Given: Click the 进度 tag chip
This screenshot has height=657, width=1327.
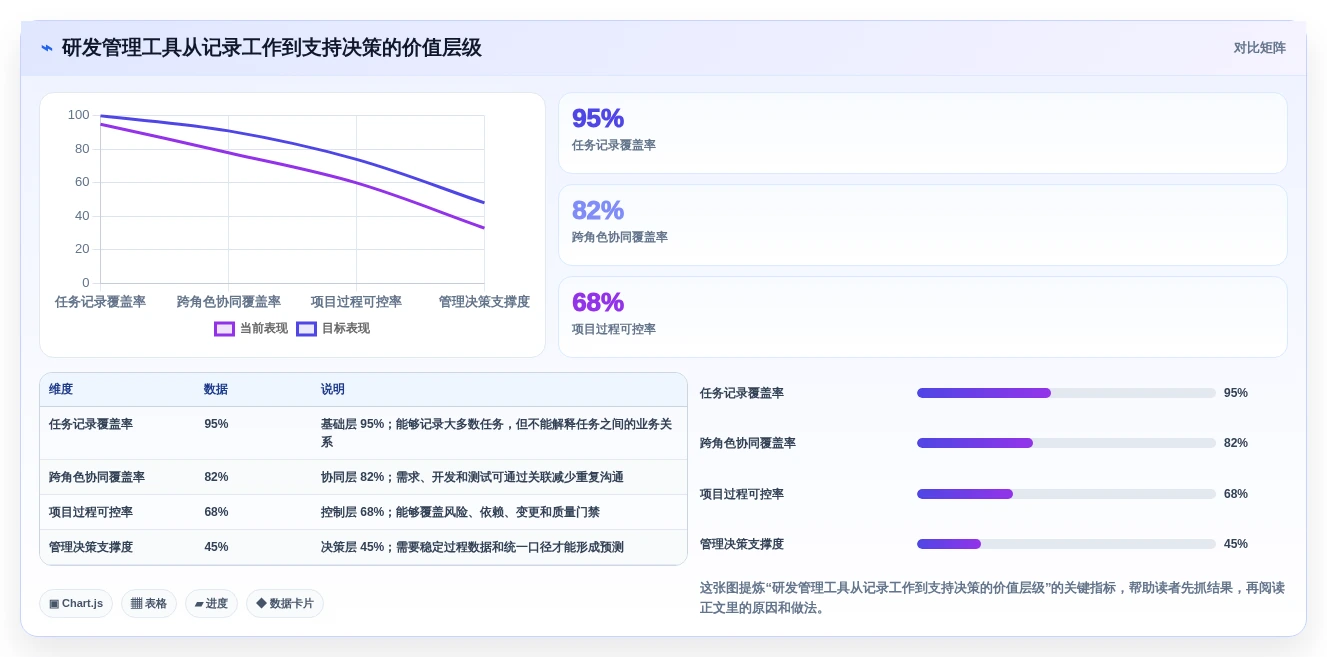Looking at the screenshot, I should click(x=211, y=604).
